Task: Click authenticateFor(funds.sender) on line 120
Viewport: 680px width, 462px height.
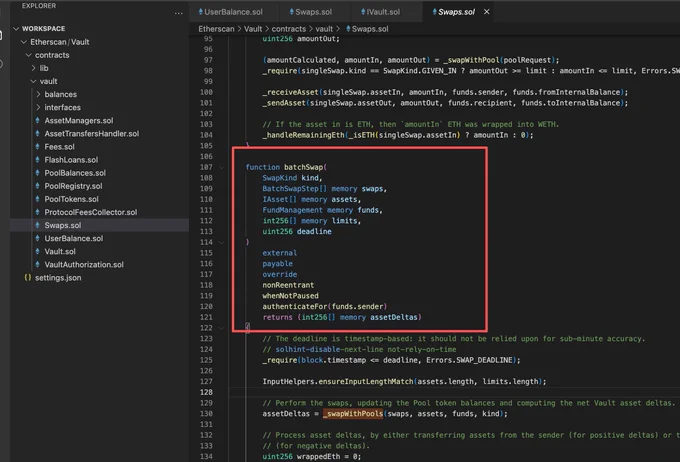Action: pyautogui.click(x=324, y=307)
